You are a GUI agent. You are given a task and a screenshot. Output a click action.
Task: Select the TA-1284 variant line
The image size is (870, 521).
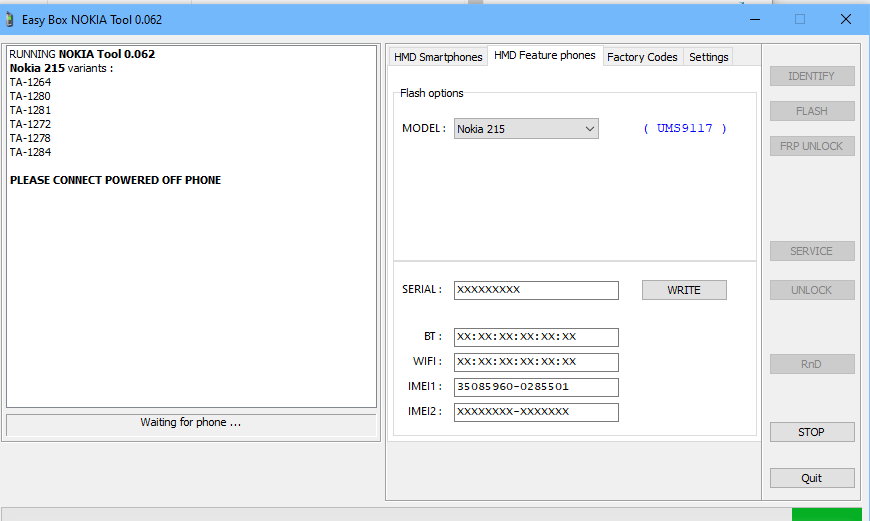pos(31,151)
